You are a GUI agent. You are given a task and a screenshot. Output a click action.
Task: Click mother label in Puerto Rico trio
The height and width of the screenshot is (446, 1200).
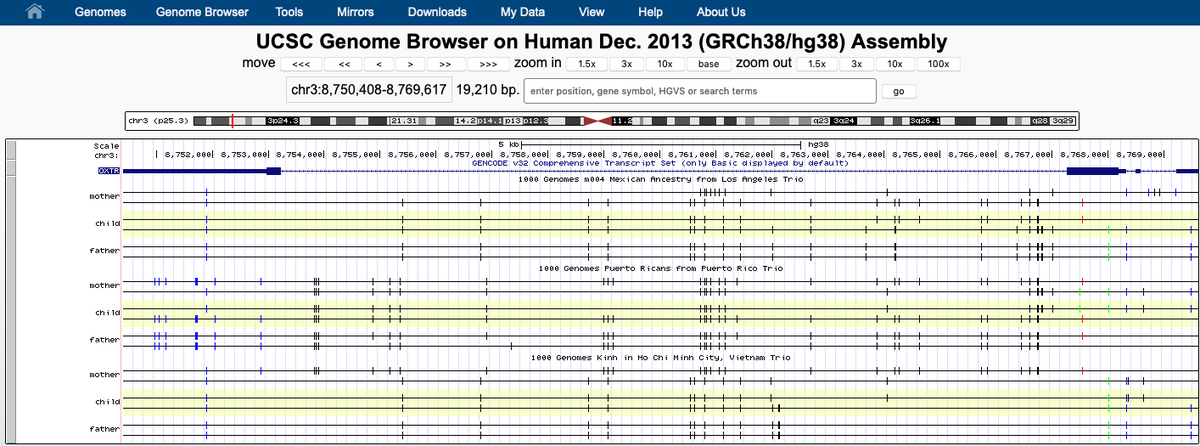tap(104, 285)
